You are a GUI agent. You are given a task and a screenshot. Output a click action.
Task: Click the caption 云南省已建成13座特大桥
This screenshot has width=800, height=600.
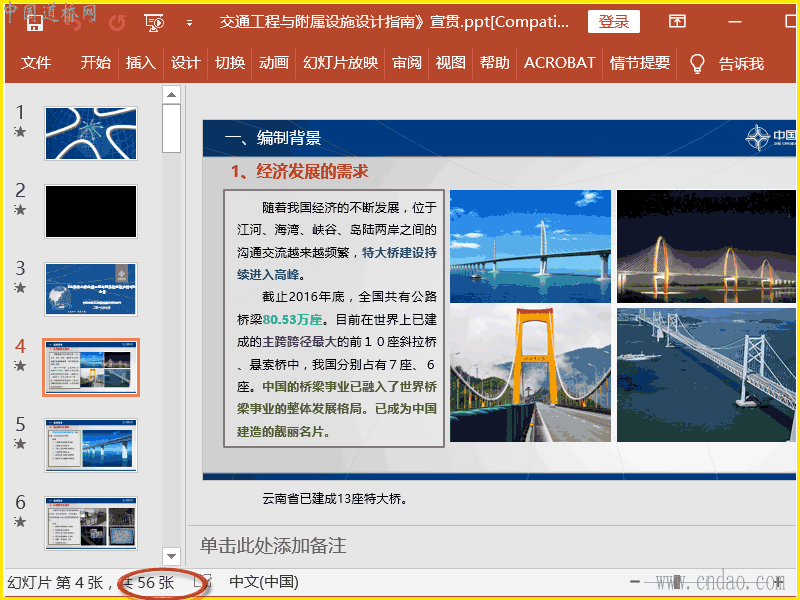coord(335,499)
